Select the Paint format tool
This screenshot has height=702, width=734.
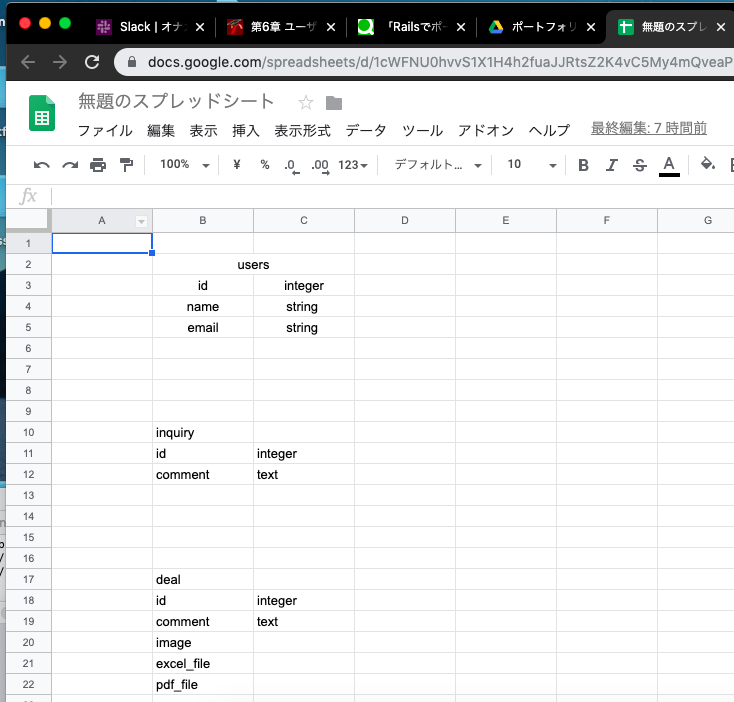126,165
